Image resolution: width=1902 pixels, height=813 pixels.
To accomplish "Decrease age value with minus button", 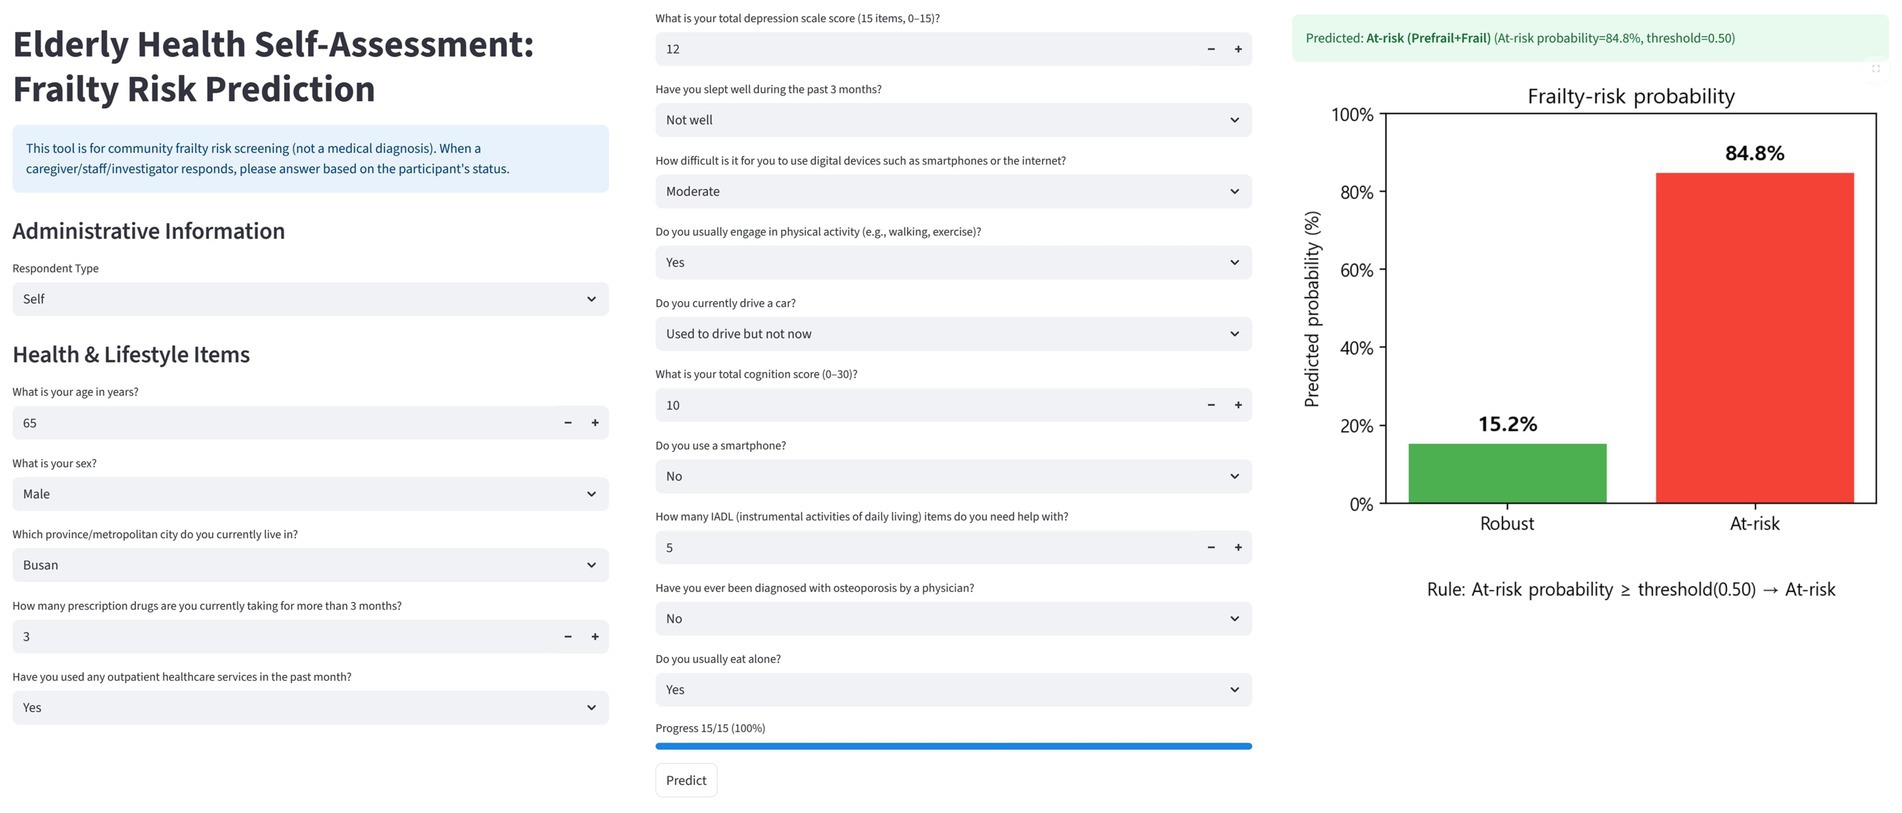I will click(x=568, y=423).
